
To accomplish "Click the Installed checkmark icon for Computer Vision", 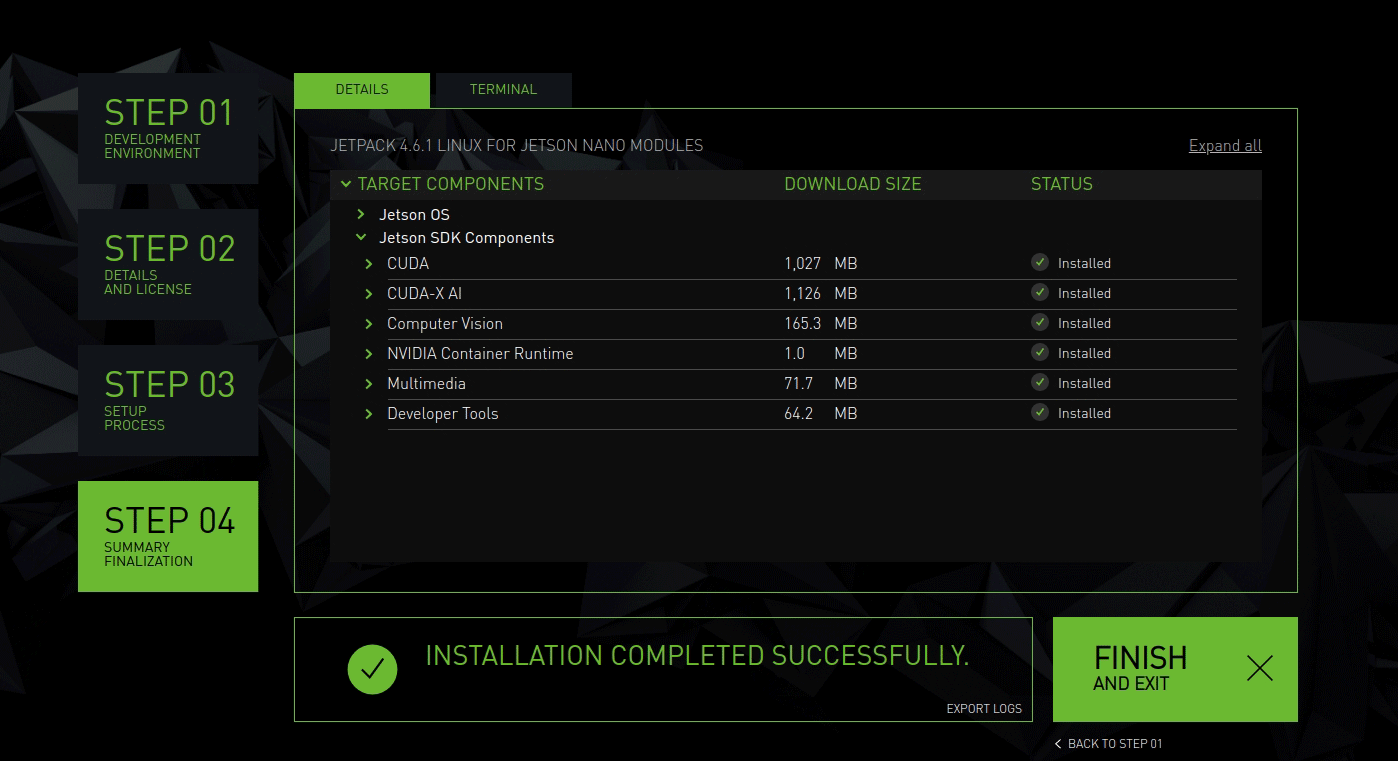I will [x=1040, y=322].
